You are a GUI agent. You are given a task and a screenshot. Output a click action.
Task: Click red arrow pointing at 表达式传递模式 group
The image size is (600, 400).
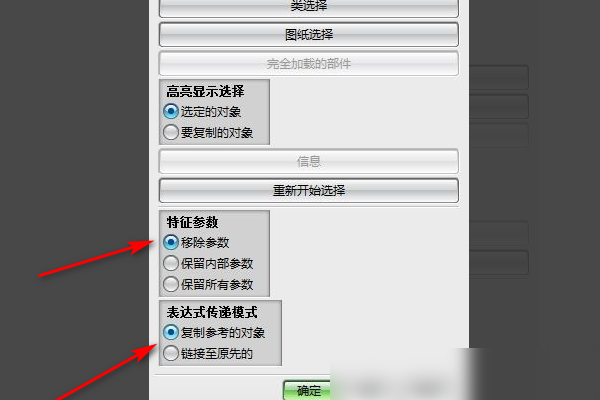pyautogui.click(x=106, y=372)
